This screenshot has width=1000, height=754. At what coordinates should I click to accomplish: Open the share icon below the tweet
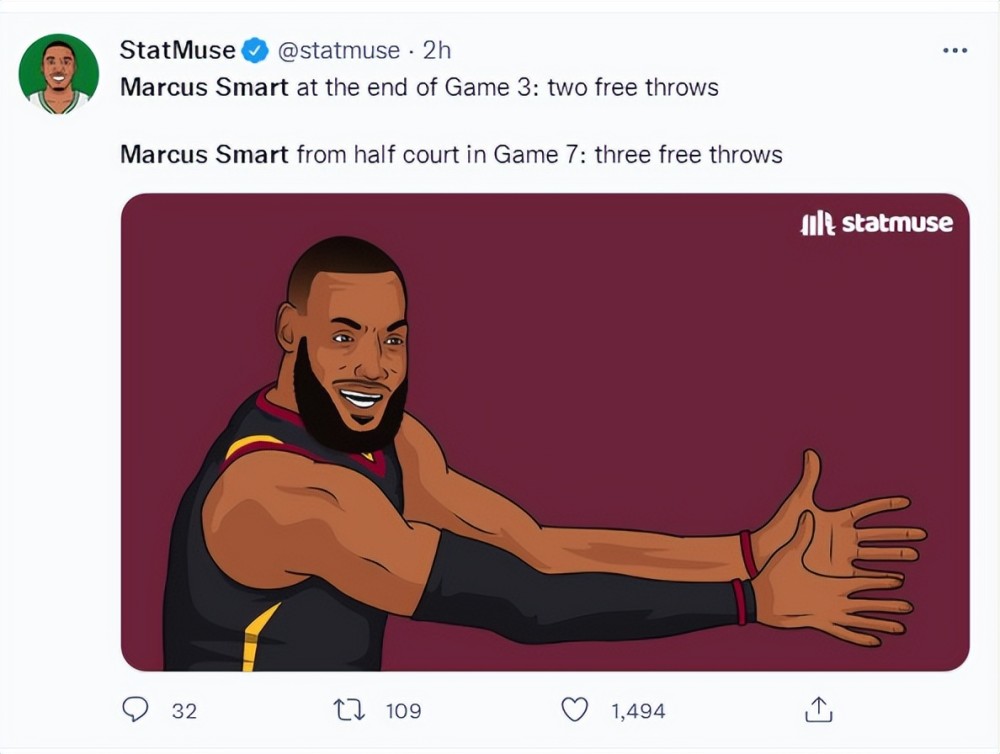click(819, 709)
